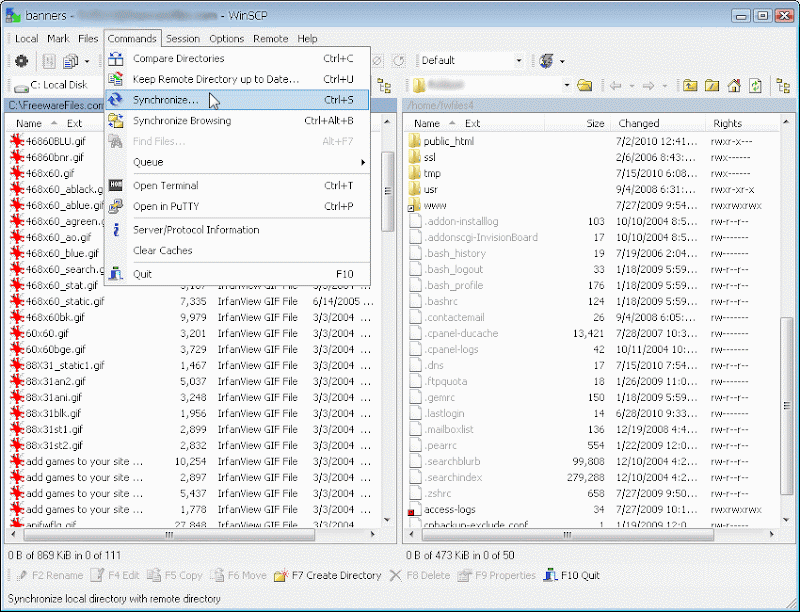
Task: Choose Quit from Commands menu
Action: [x=237, y=274]
